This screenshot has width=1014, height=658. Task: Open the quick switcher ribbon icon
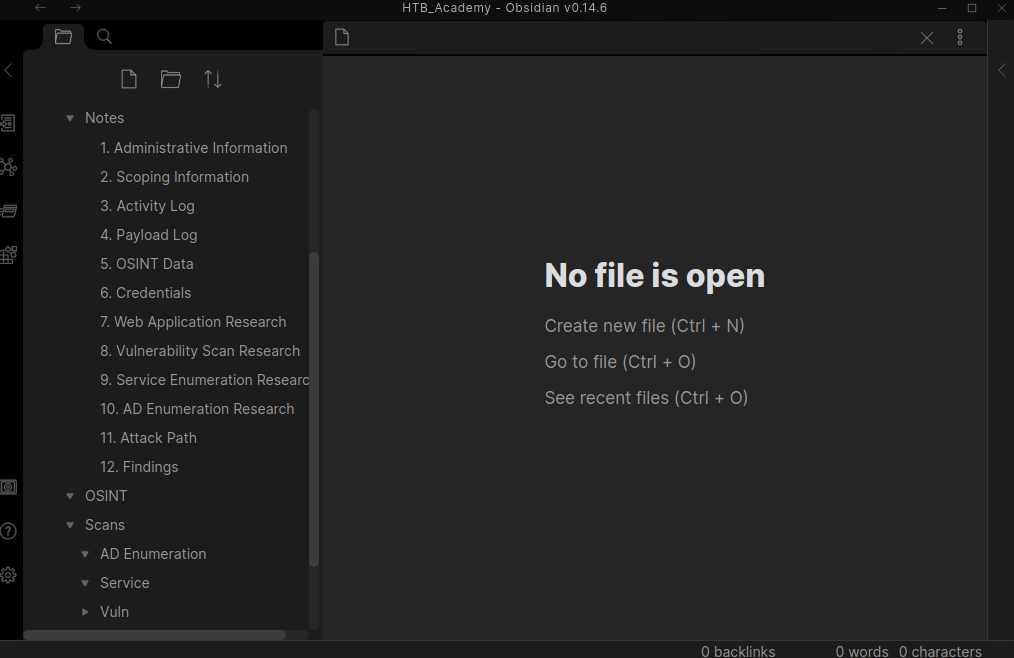click(8, 123)
